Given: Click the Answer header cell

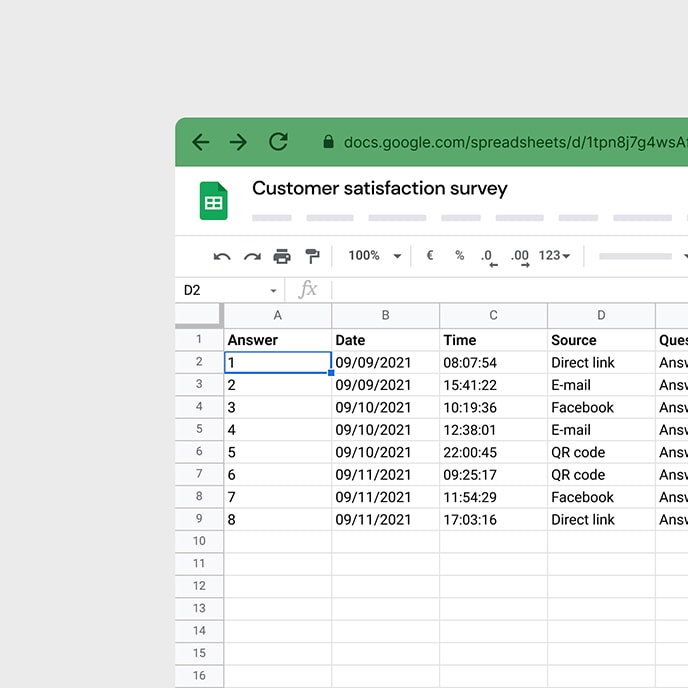Looking at the screenshot, I should point(278,340).
